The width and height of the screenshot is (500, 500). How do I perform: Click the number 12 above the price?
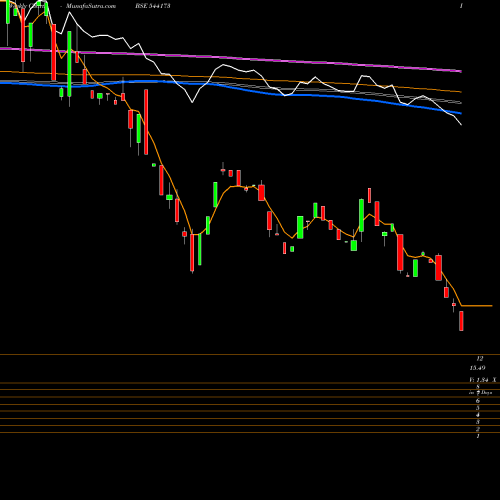[480, 359]
